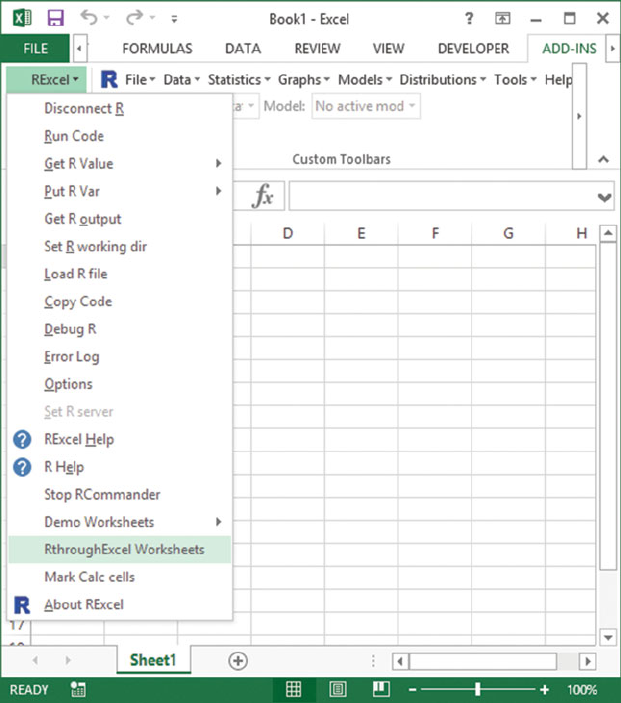Collapse the open RExcel dropdown menu

point(48,80)
